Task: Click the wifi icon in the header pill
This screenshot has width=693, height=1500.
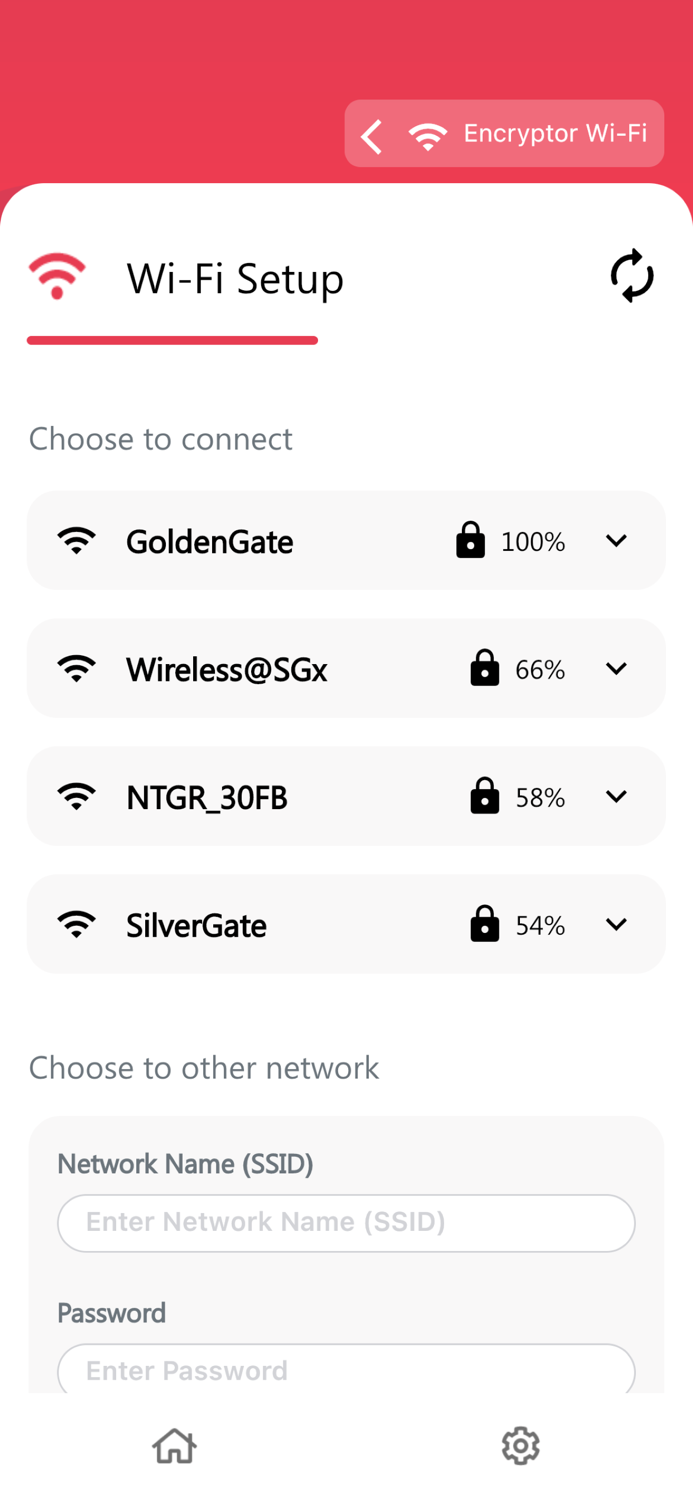Action: (428, 134)
